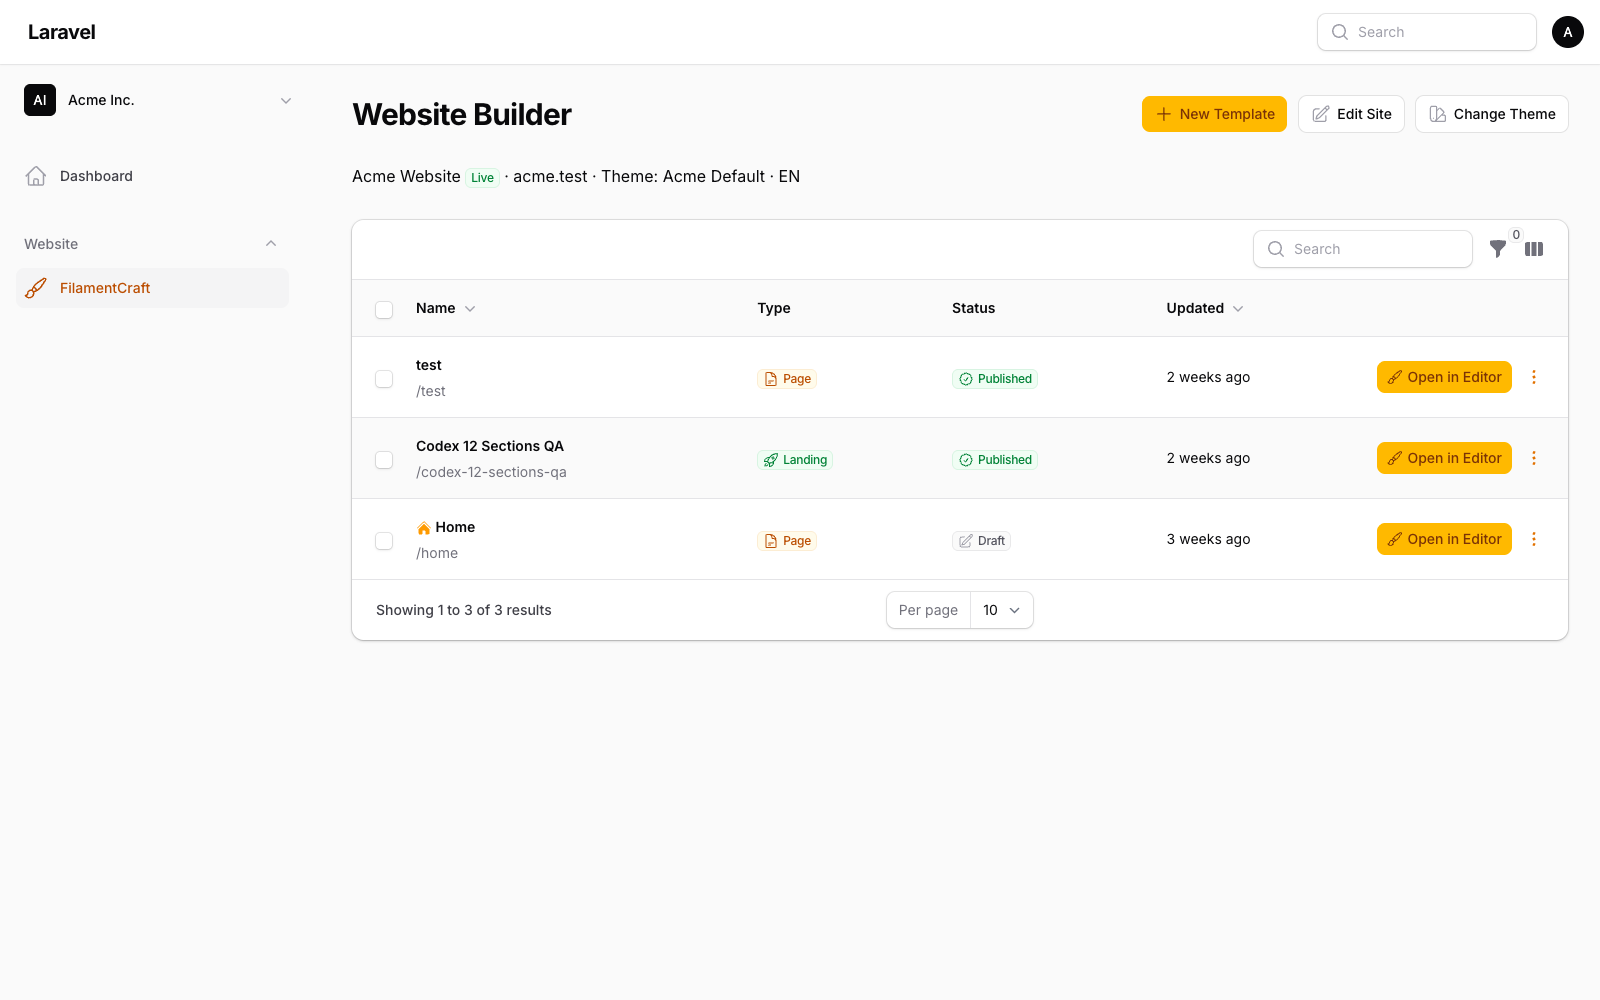Focus the global Search field in header

click(1427, 32)
